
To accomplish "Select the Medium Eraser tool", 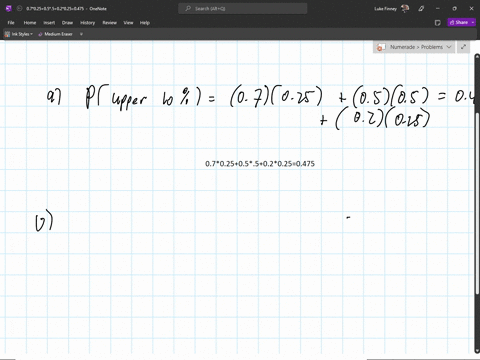I will pyautogui.click(x=55, y=34).
